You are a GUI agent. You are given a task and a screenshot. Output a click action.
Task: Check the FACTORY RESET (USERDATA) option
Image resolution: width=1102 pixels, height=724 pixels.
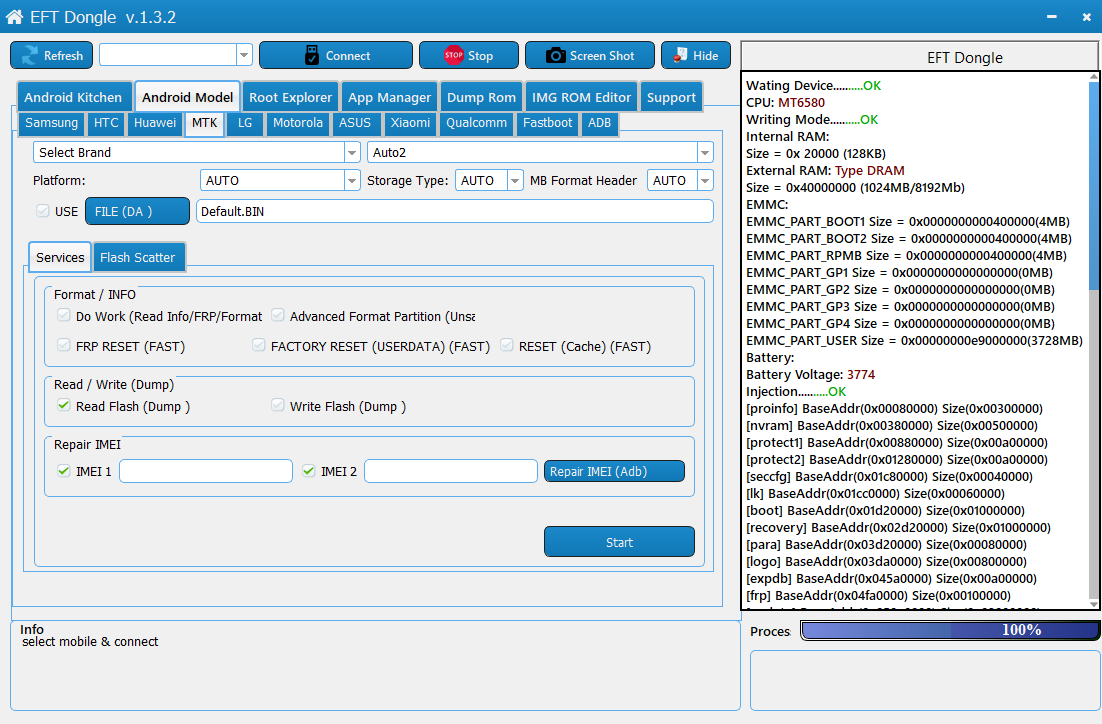(x=258, y=345)
